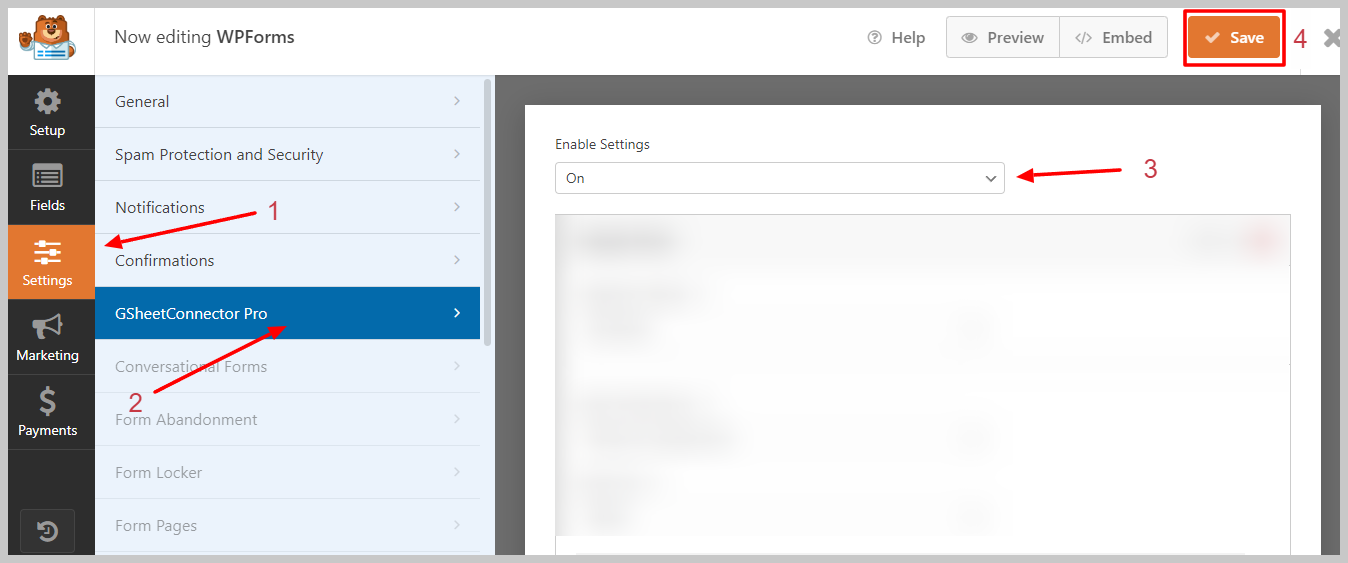Expand the Notifications settings section
Image resolution: width=1348 pixels, height=563 pixels.
coord(287,207)
